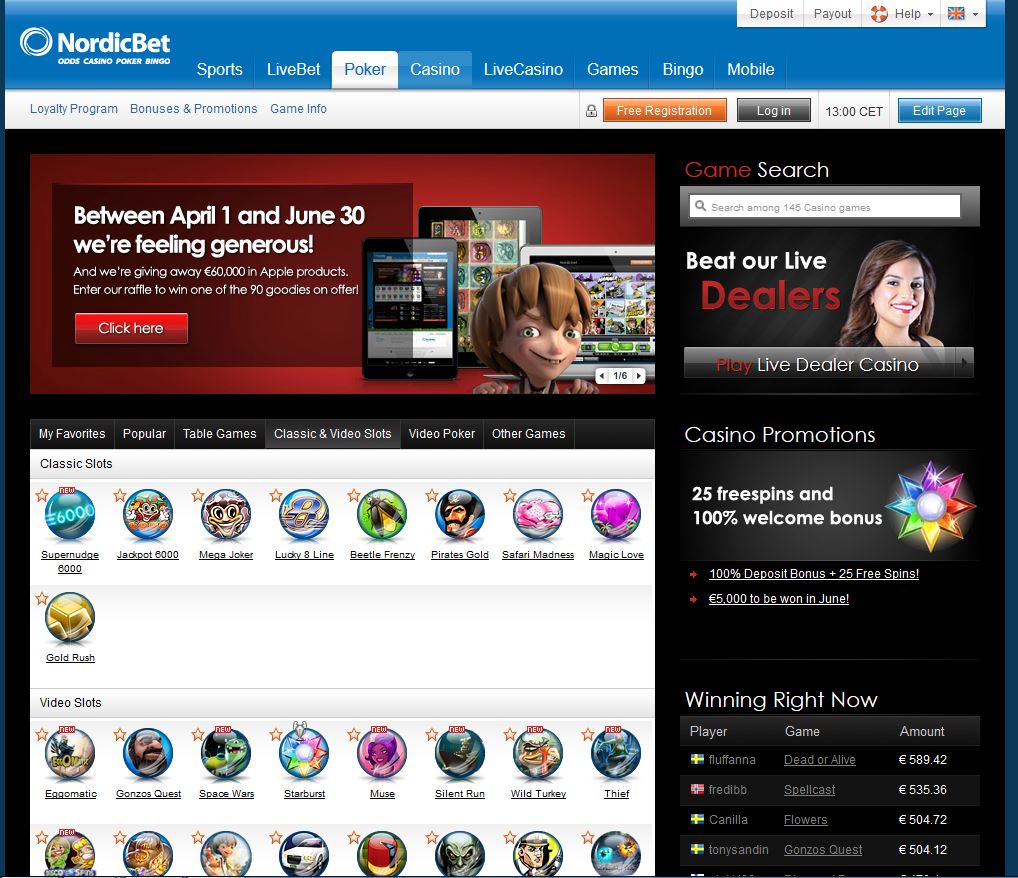Open the 100% Deposit Bonus + 25 Free Spins link

(x=813, y=574)
